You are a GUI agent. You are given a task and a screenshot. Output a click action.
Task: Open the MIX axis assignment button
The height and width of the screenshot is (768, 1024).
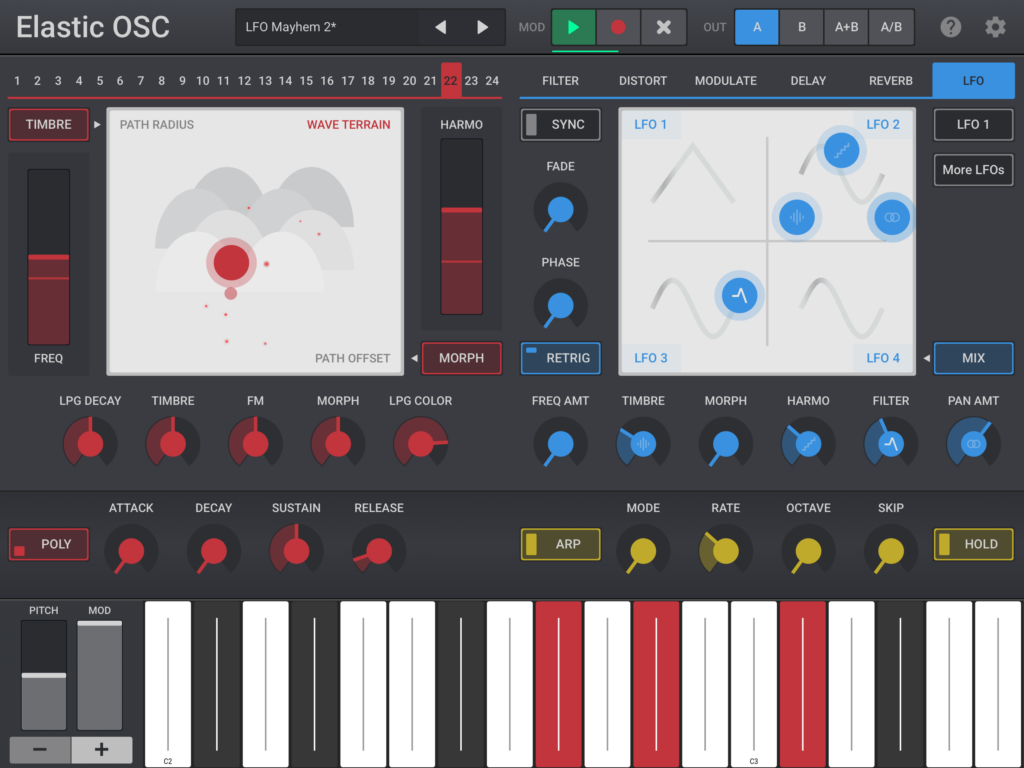coord(973,358)
